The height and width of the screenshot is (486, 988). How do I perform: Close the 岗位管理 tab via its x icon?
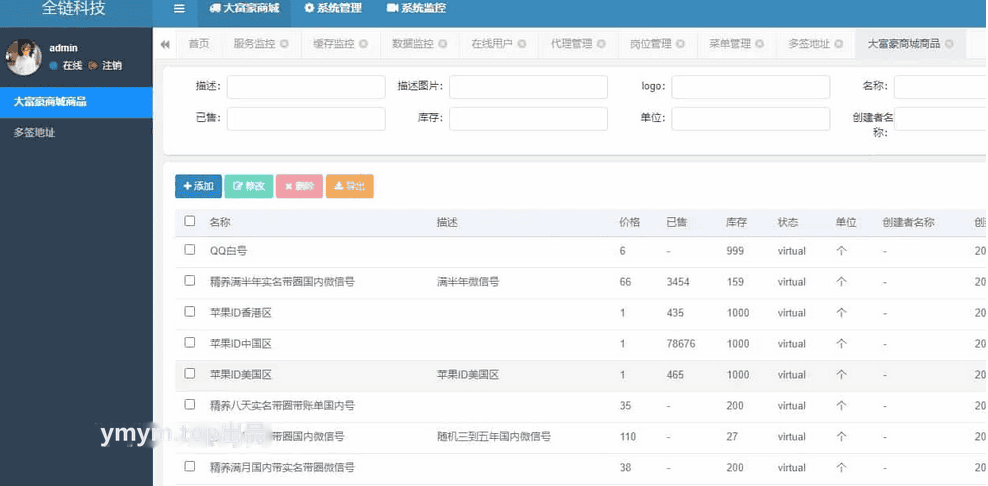point(681,44)
